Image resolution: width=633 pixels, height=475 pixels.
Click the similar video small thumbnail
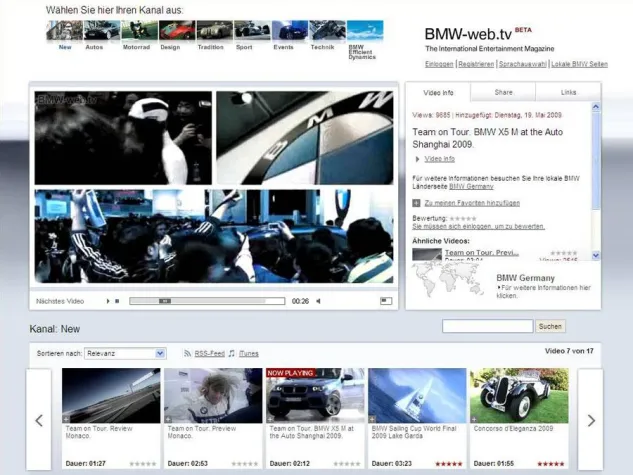pos(427,254)
